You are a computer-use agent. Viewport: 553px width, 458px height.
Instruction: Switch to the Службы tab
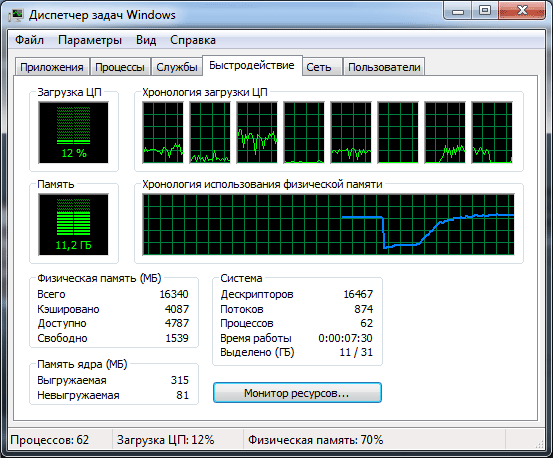pyautogui.click(x=177, y=67)
